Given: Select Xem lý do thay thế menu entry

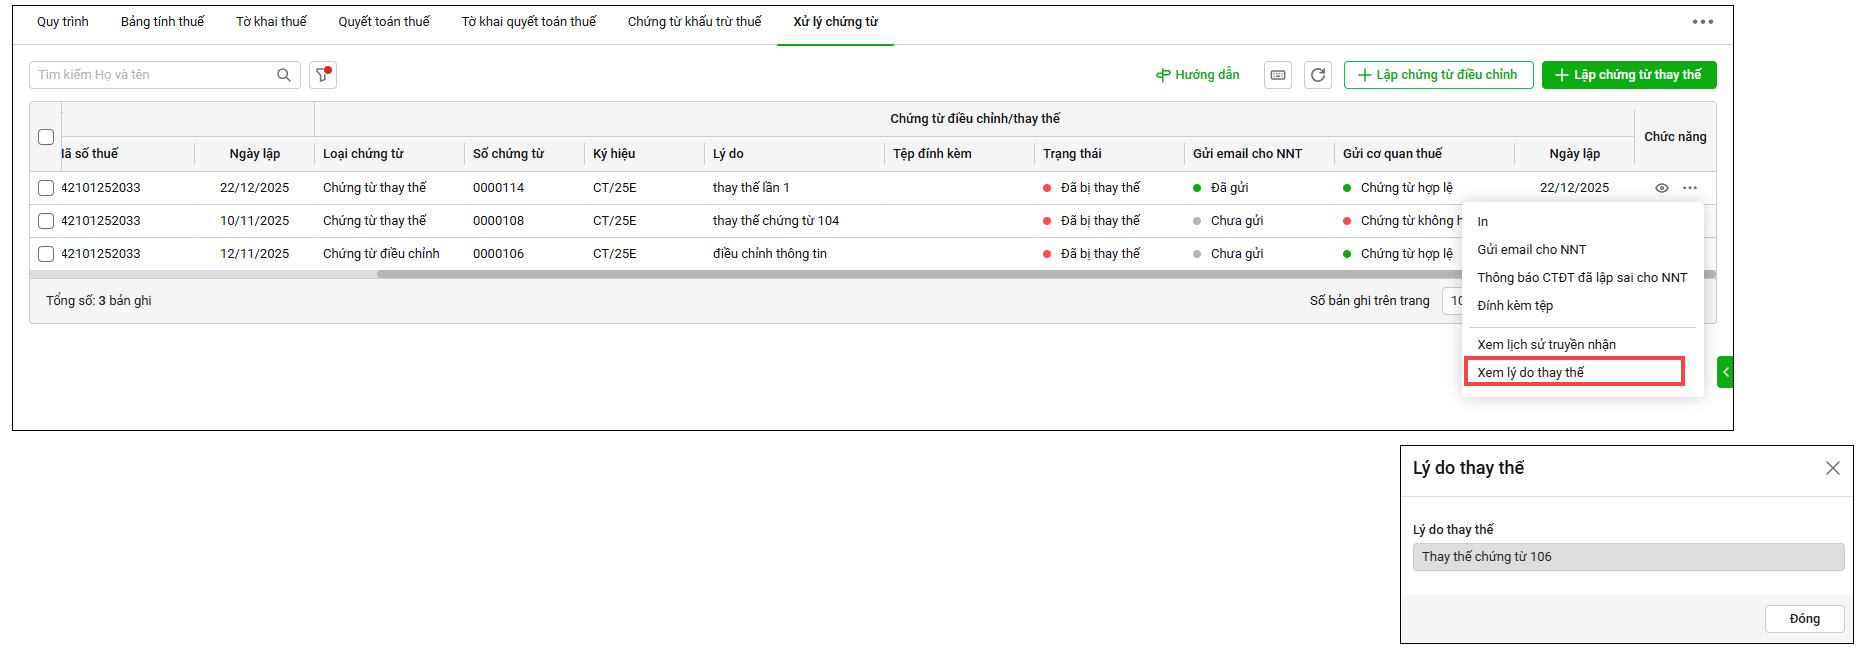Looking at the screenshot, I should click(1574, 372).
